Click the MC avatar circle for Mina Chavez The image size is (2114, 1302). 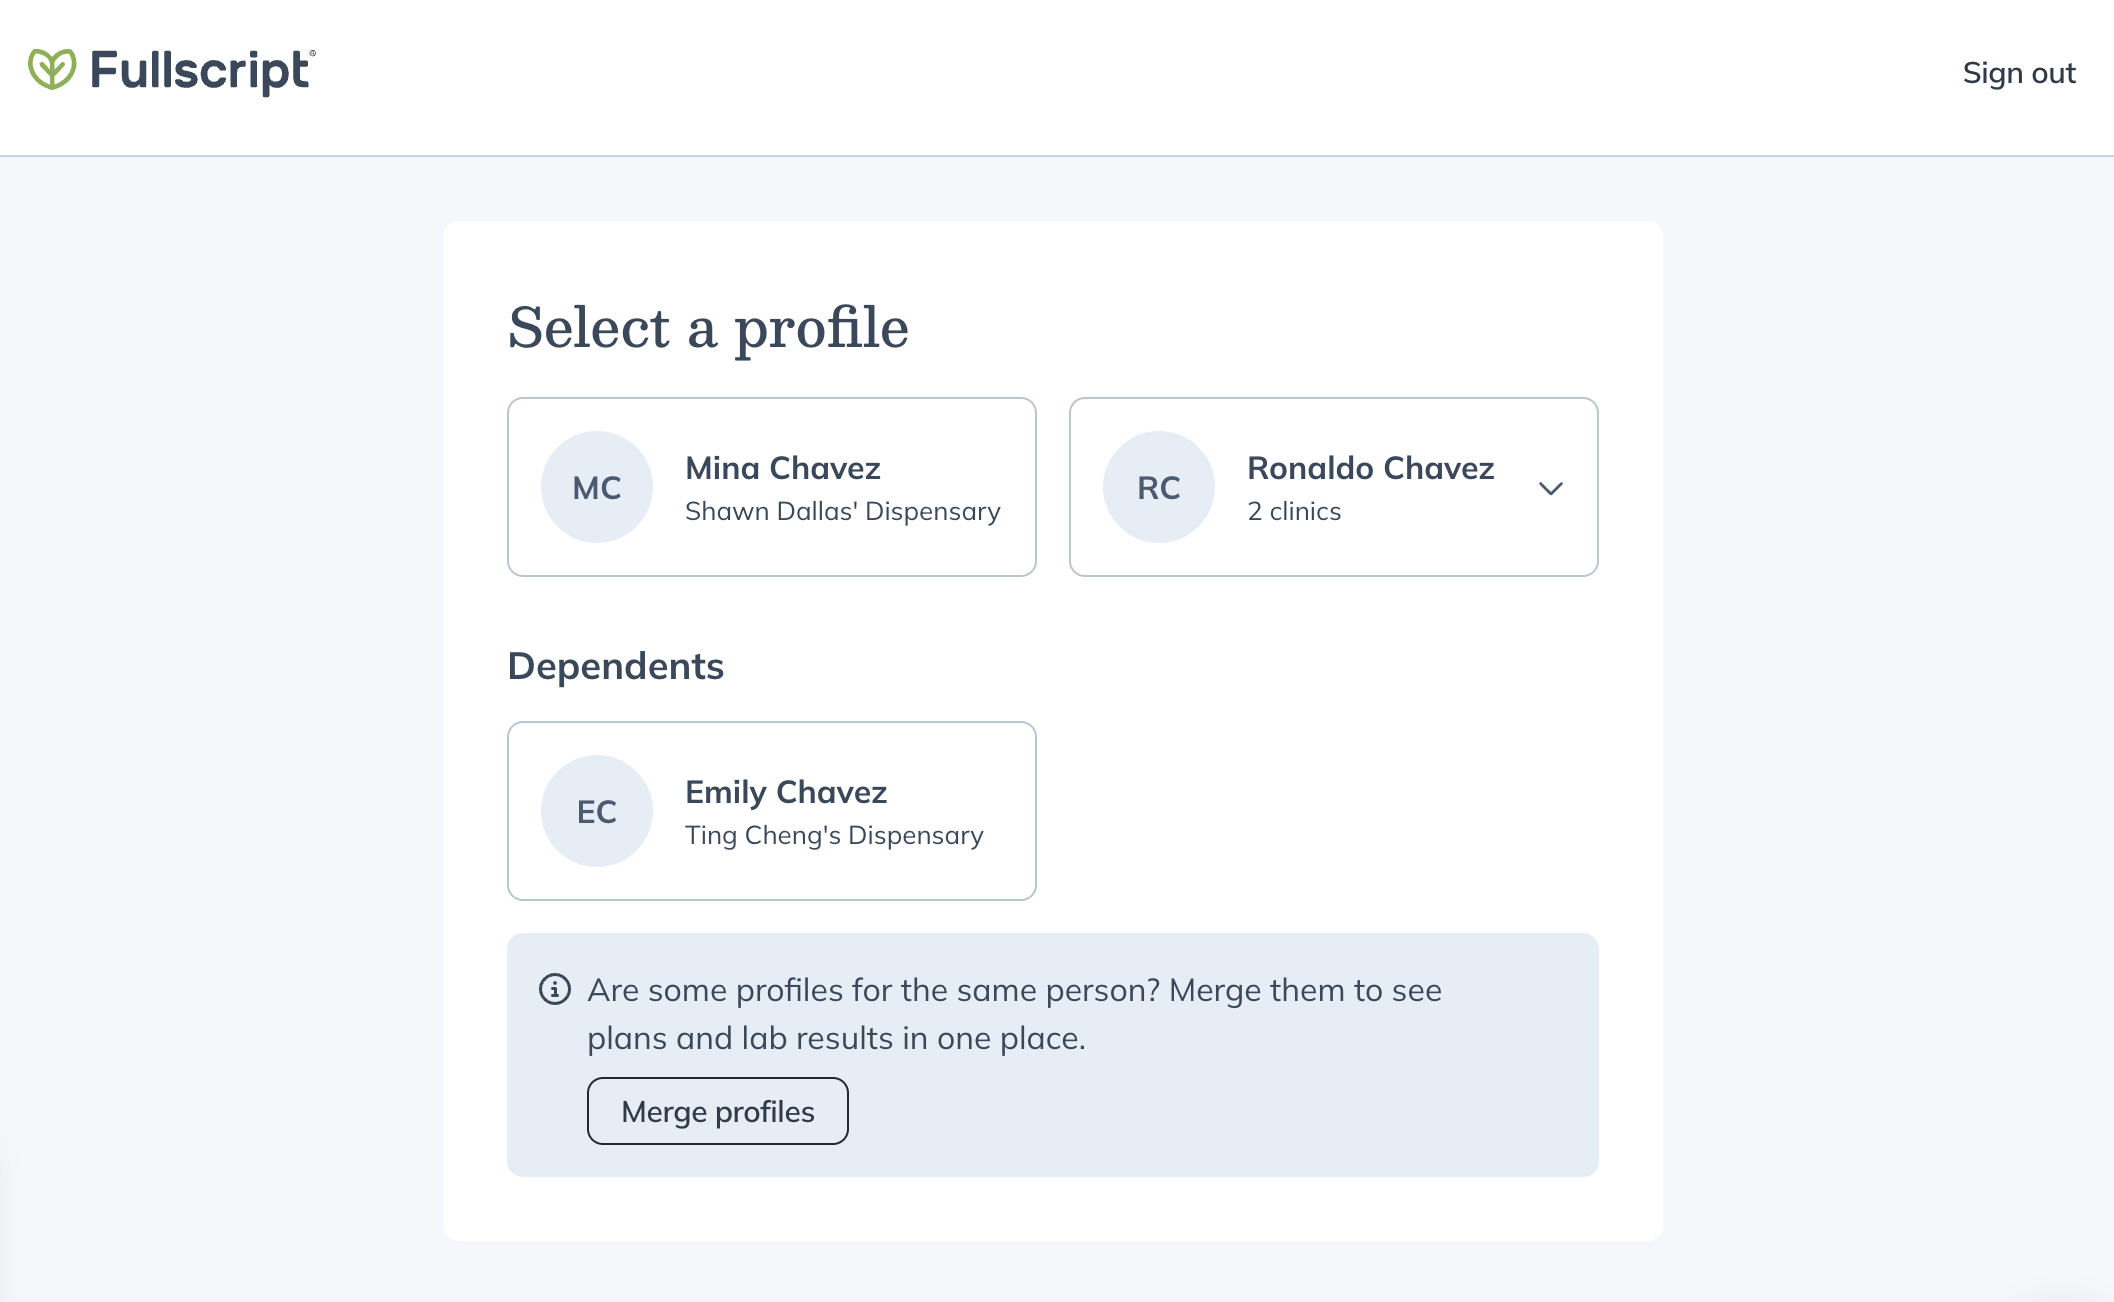[596, 487]
